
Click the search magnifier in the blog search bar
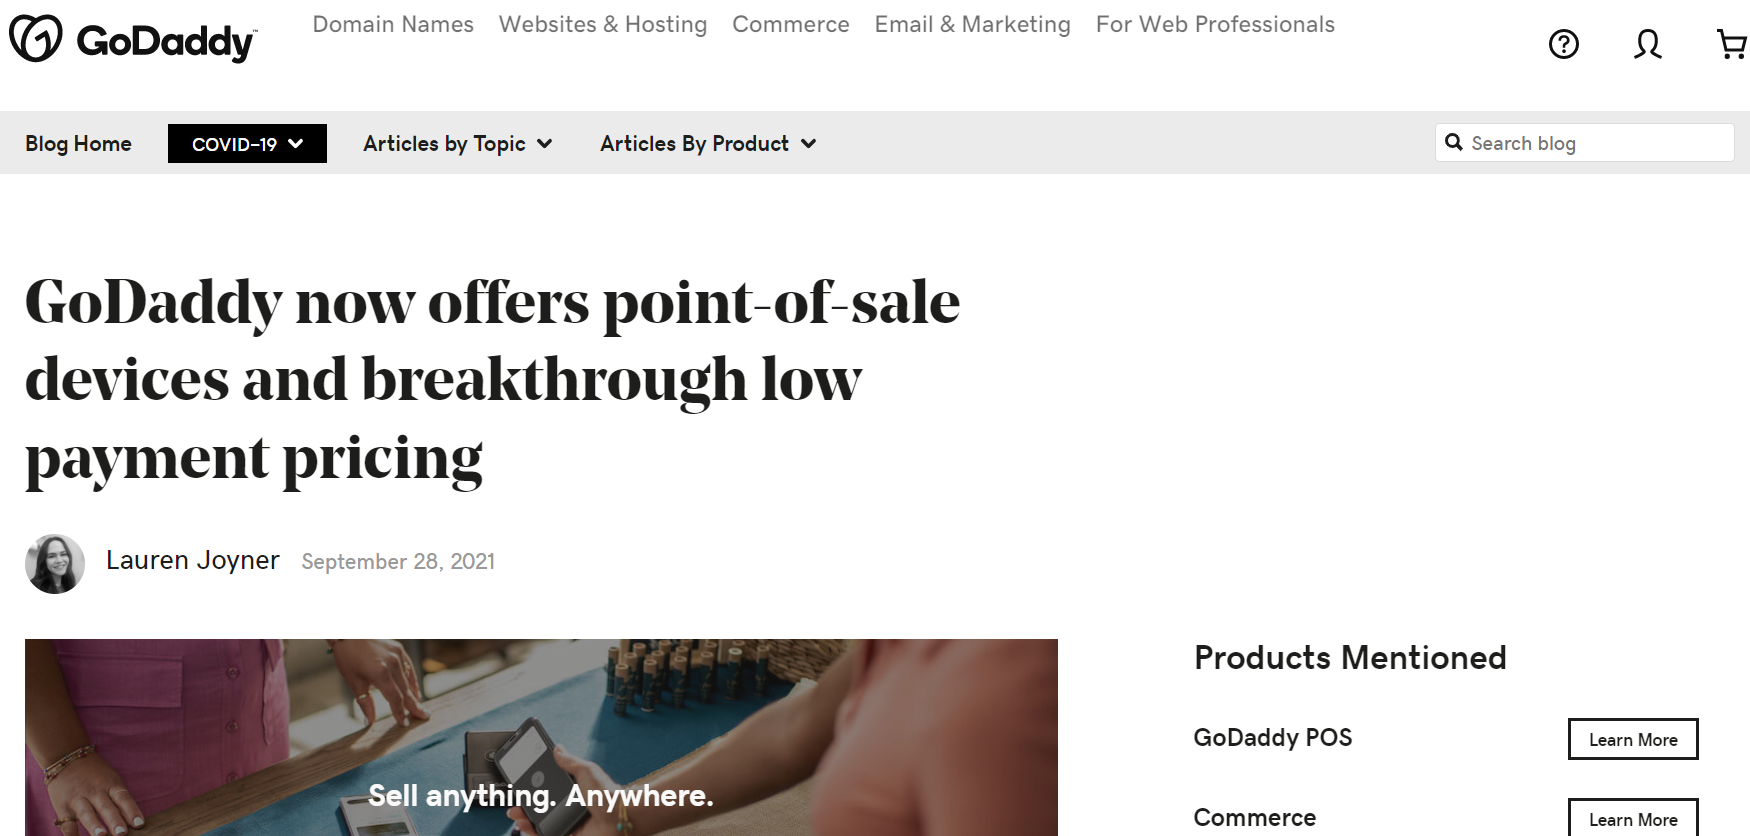[x=1454, y=142]
